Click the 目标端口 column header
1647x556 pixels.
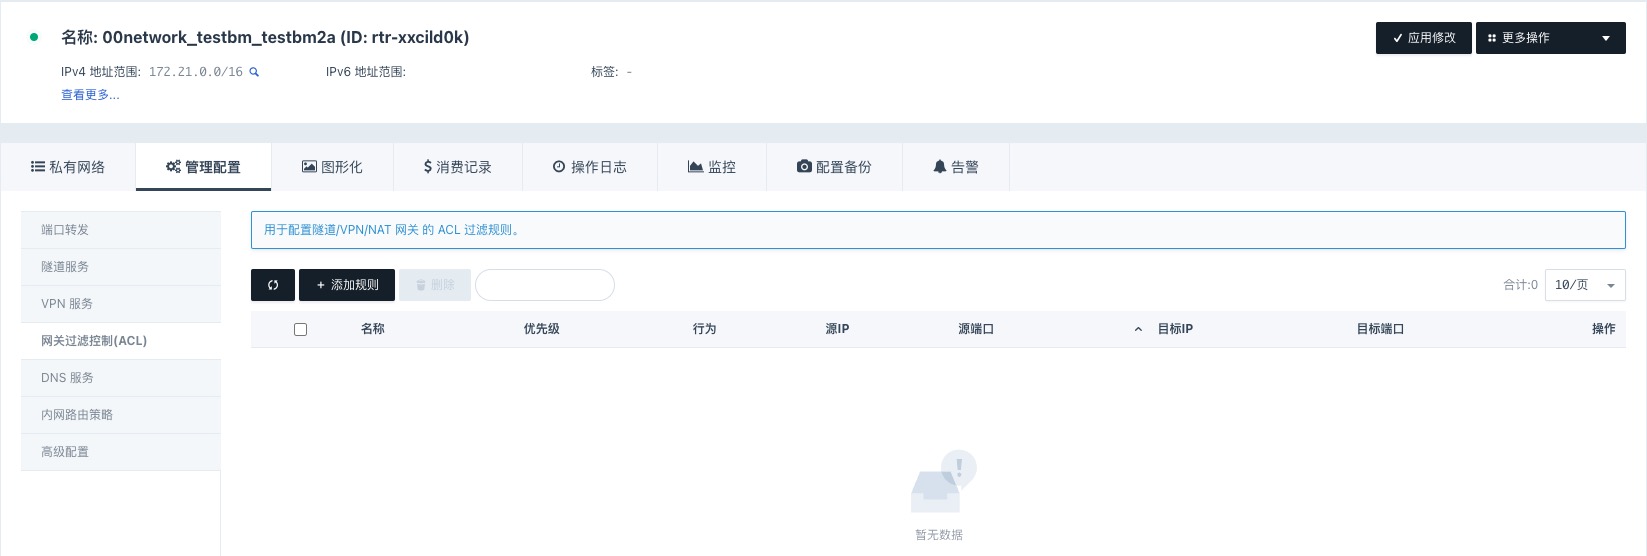1380,329
